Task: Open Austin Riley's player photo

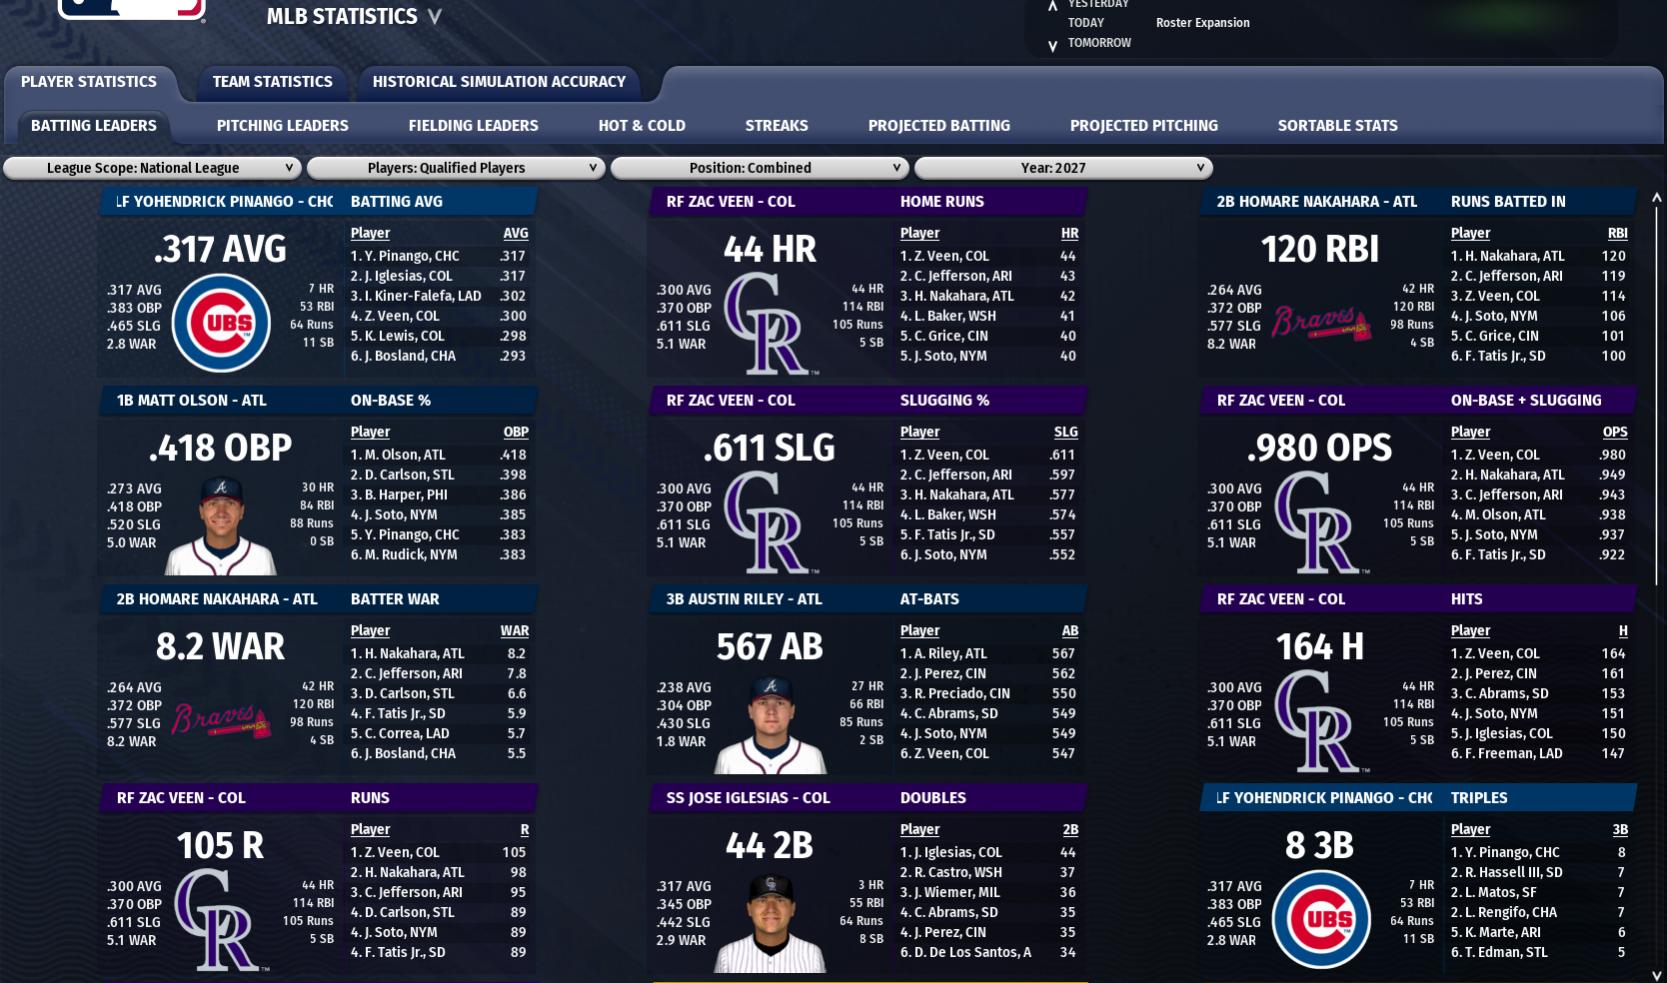Action: 771,723
